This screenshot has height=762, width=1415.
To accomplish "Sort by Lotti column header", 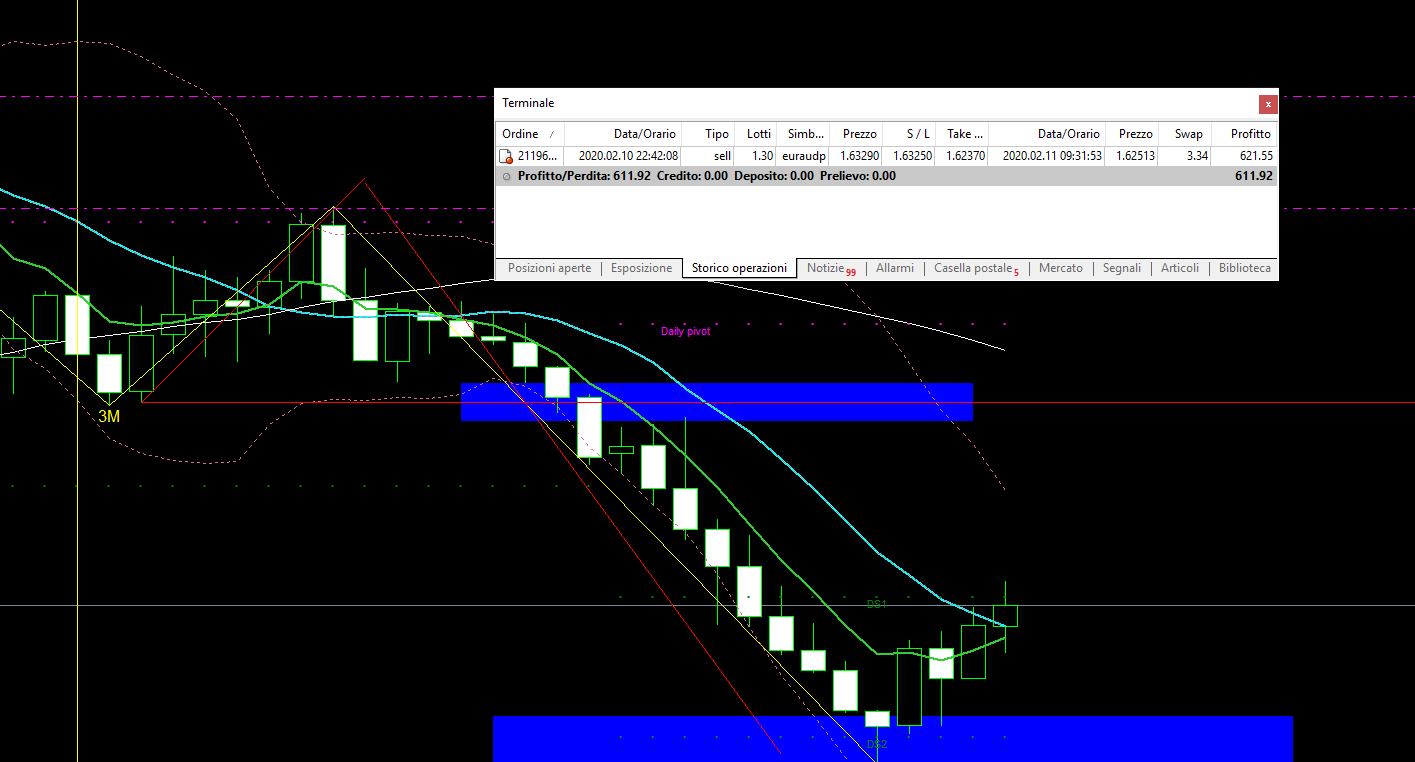I will (x=756, y=134).
